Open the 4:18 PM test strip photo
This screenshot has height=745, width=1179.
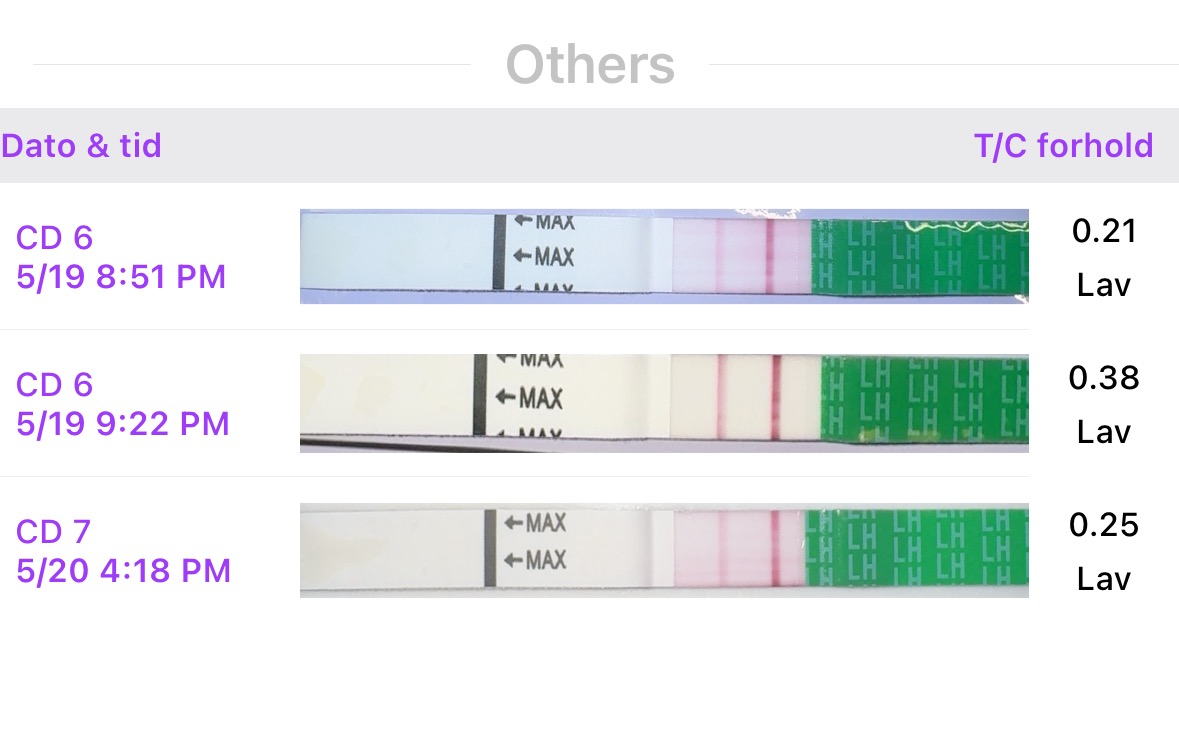click(664, 551)
